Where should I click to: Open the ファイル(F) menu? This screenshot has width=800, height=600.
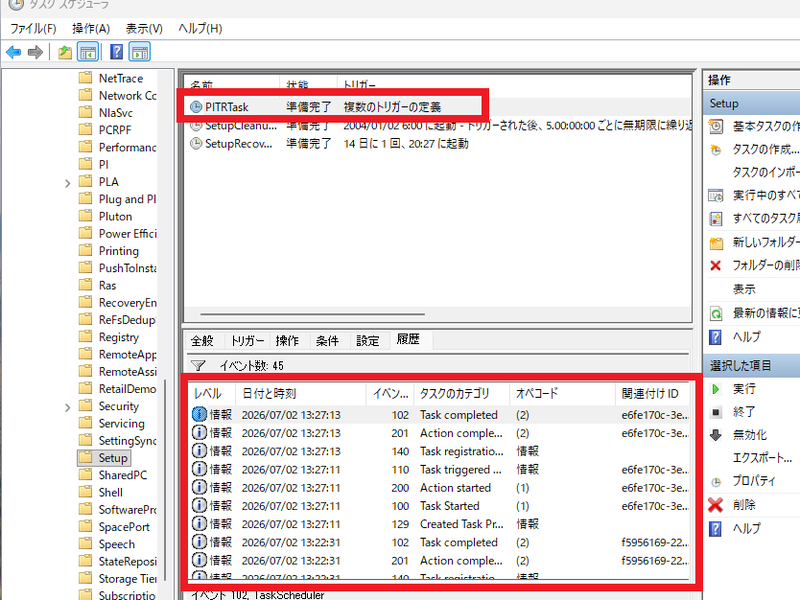(x=33, y=29)
